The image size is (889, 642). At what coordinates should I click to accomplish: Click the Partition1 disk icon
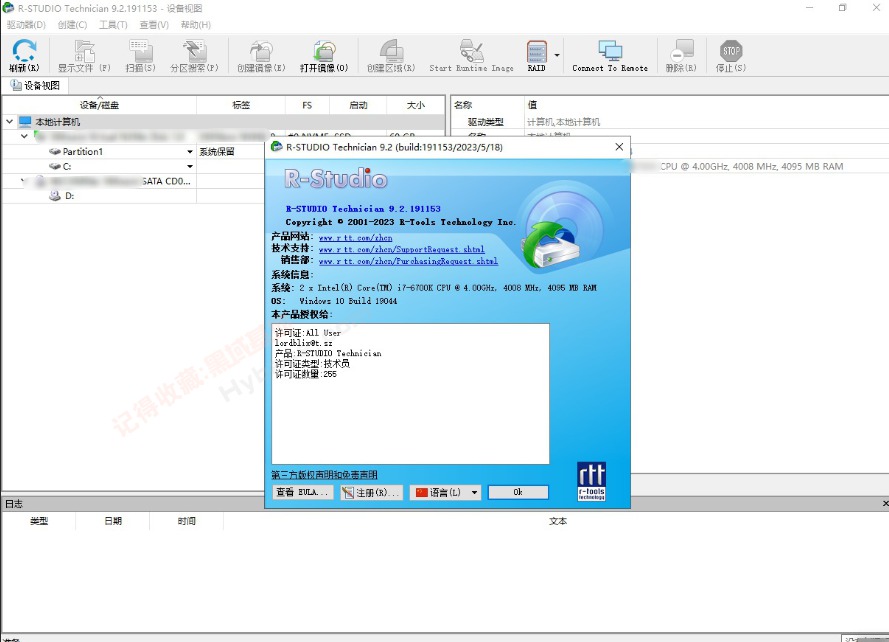coord(54,151)
